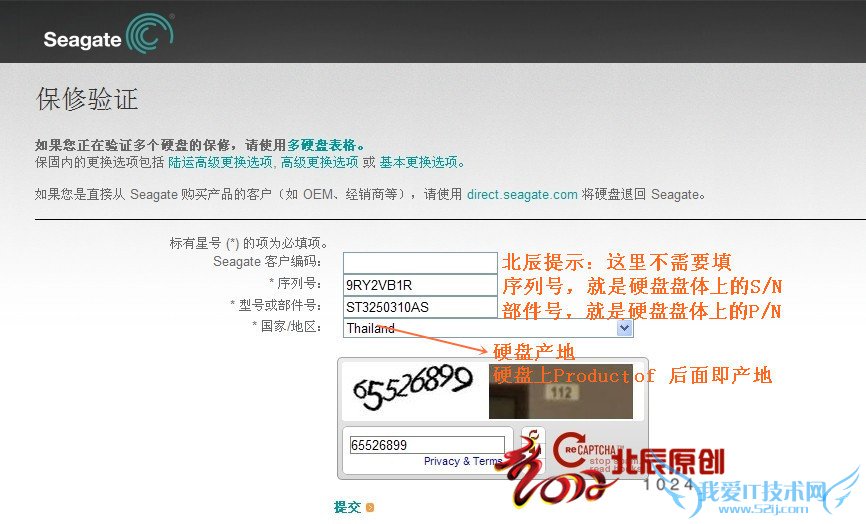Image resolution: width=866 pixels, height=524 pixels.
Task: Click the country dropdown arrow button
Action: click(624, 328)
